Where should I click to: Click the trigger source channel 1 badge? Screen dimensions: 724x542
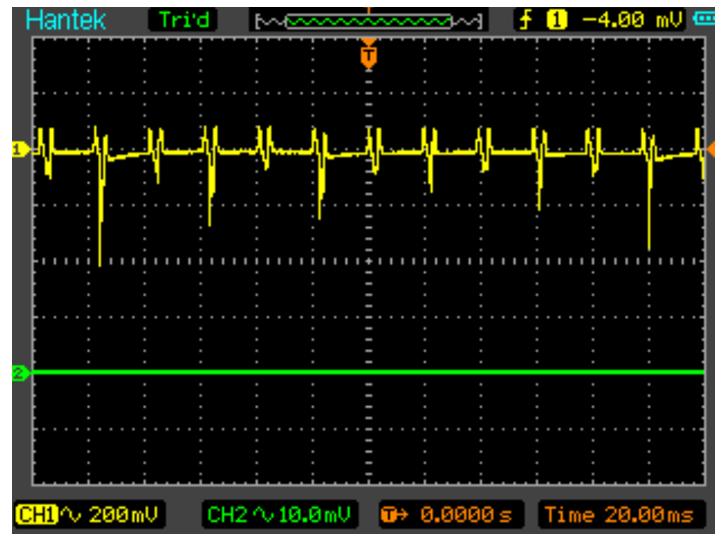(557, 20)
